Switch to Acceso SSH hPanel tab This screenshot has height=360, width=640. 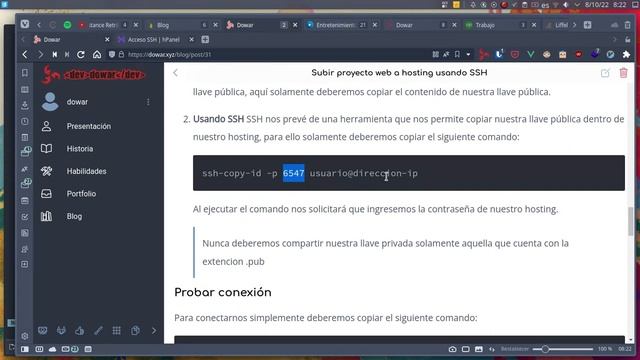(153, 40)
